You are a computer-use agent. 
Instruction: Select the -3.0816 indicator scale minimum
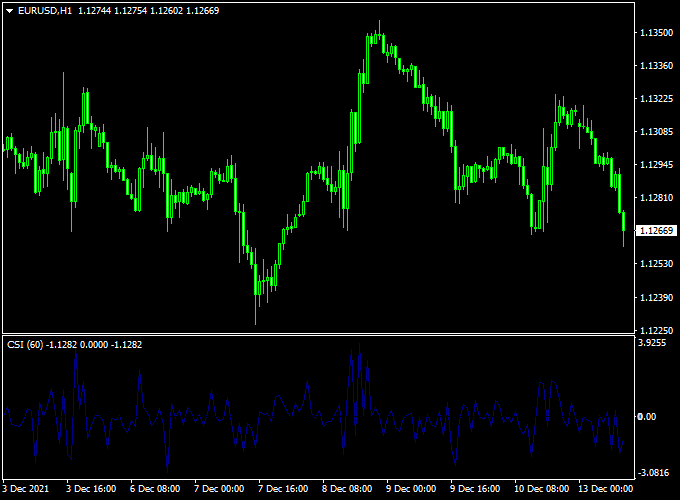click(654, 472)
